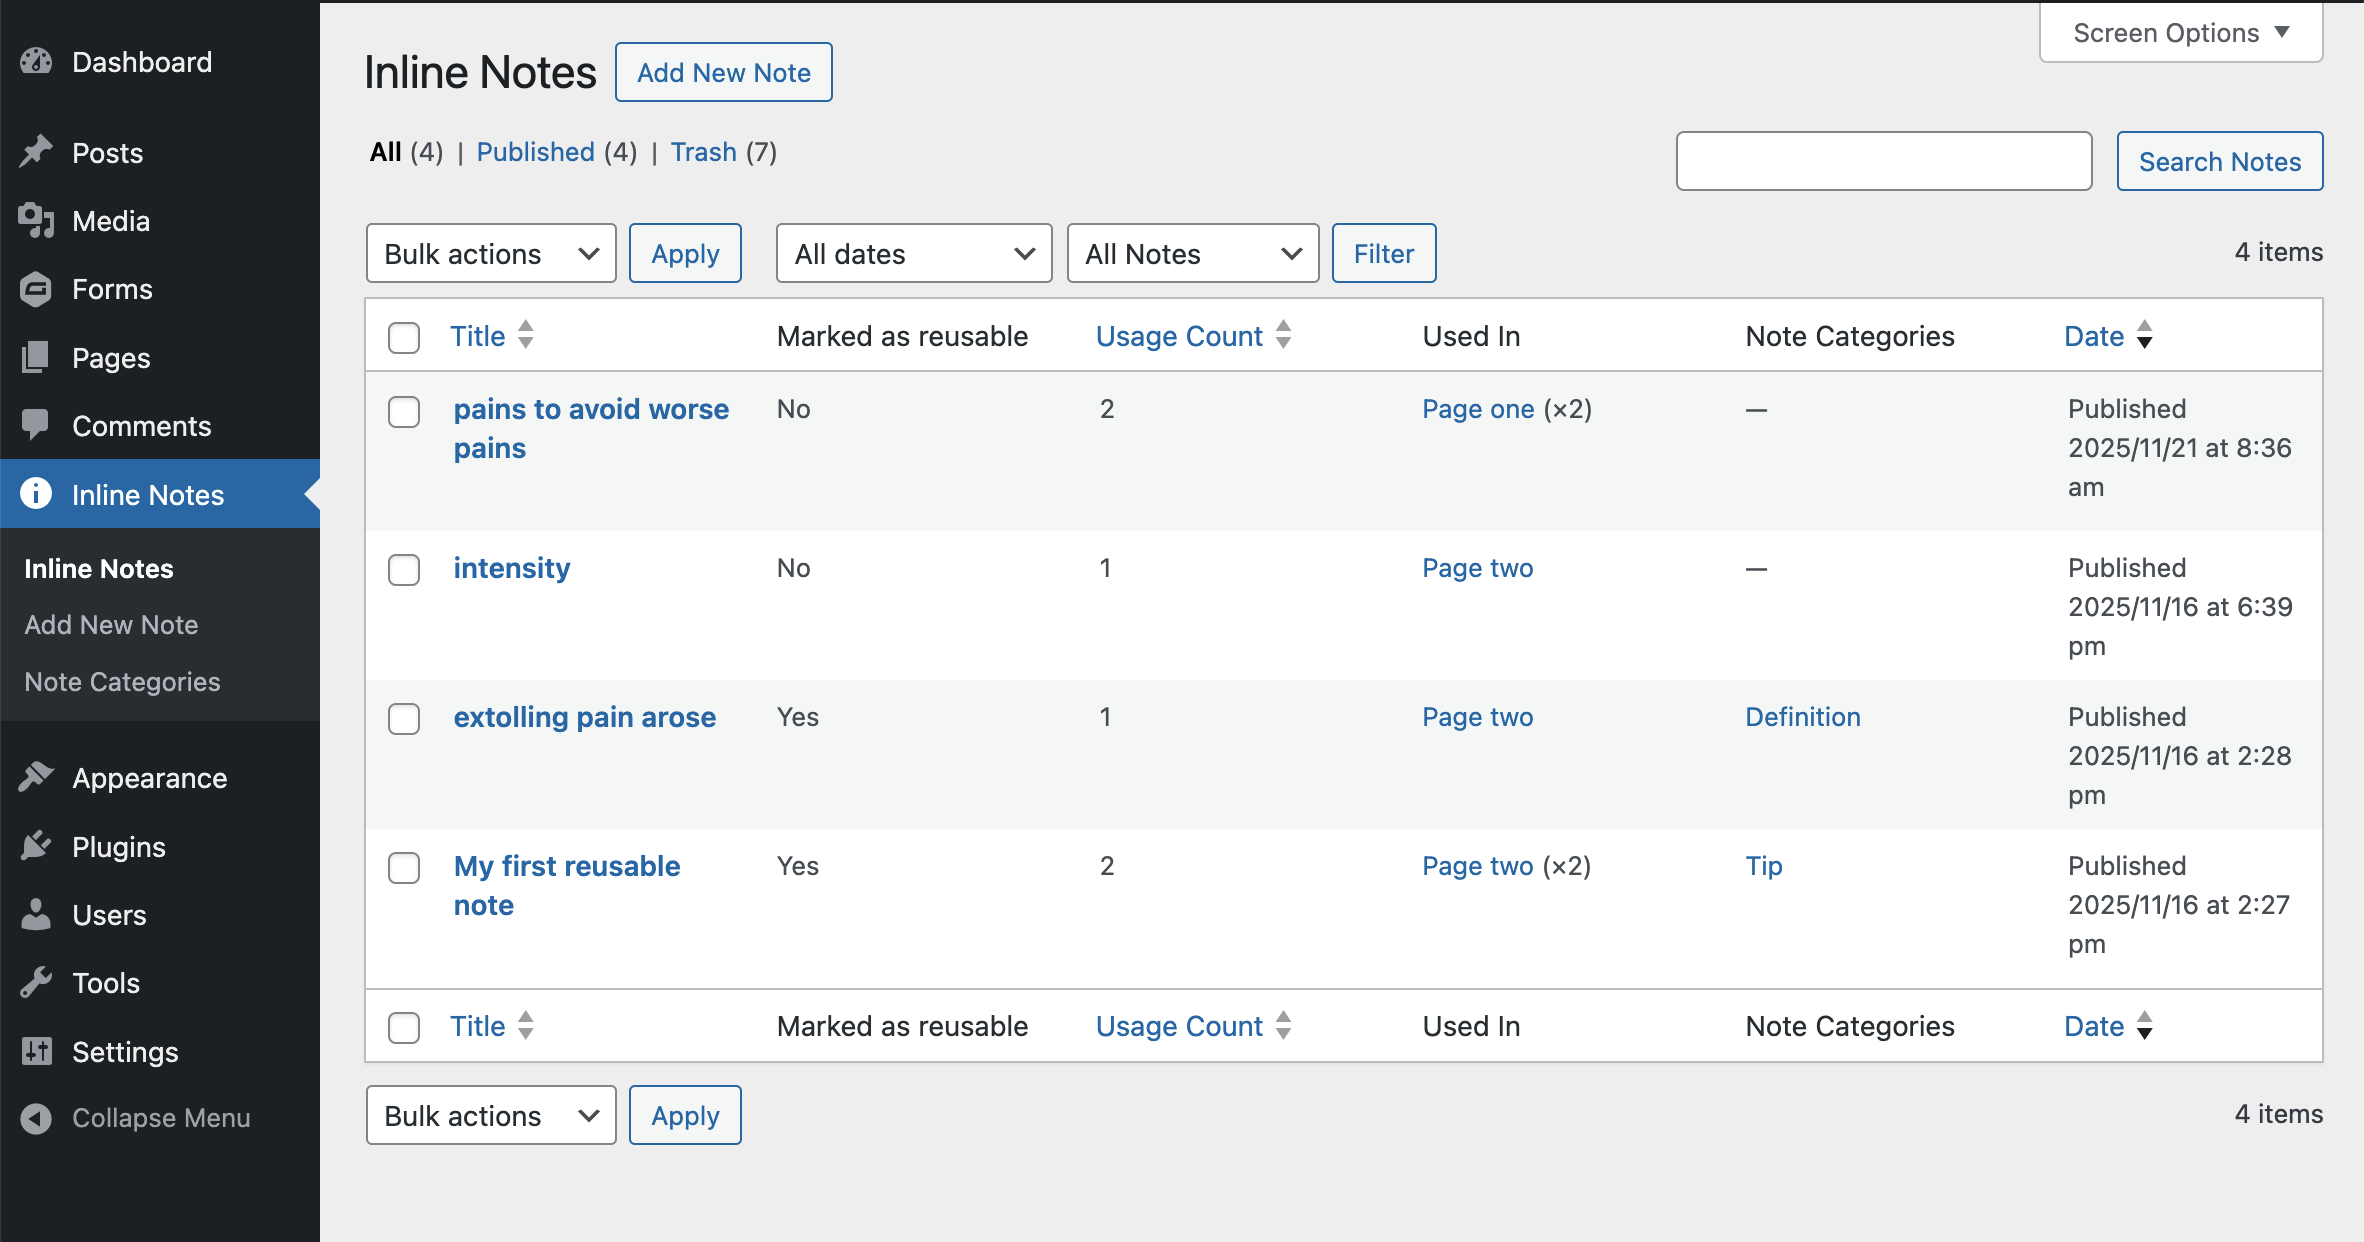Click inside the search notes field
The height and width of the screenshot is (1242, 2364).
1882,160
